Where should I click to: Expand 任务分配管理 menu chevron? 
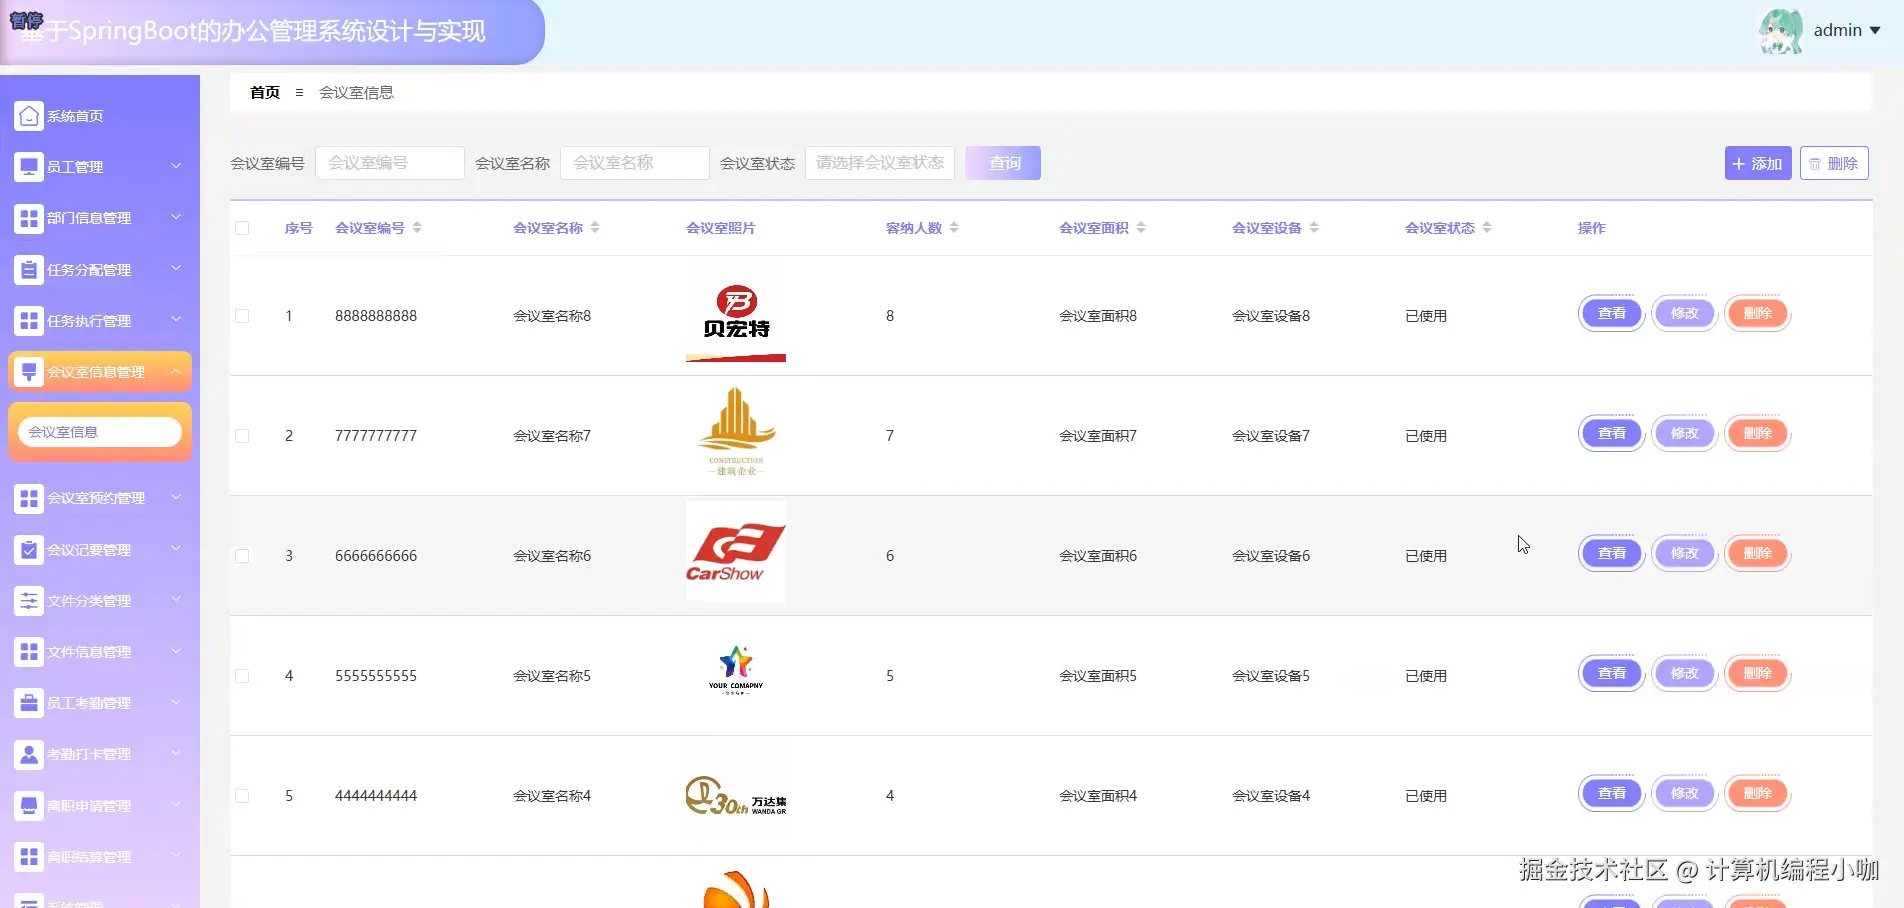click(176, 268)
